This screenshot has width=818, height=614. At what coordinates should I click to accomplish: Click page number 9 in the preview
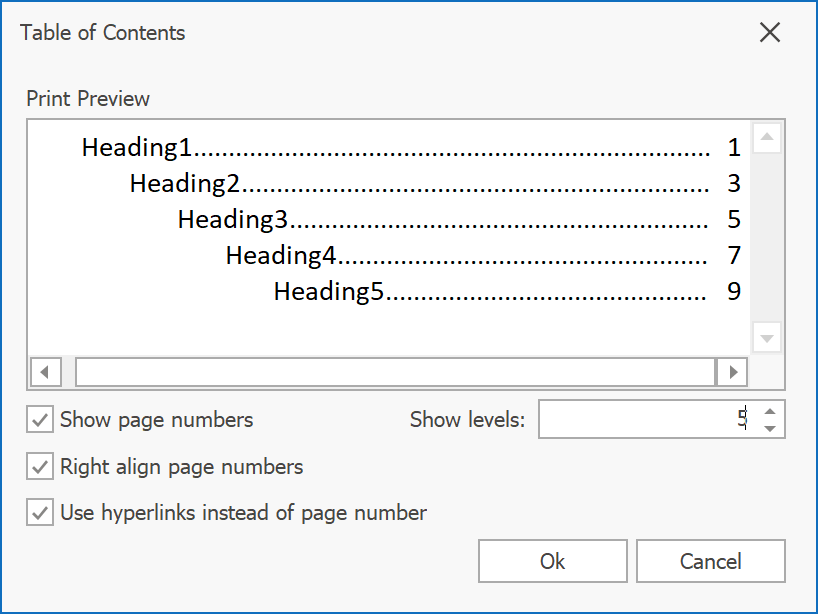(734, 292)
